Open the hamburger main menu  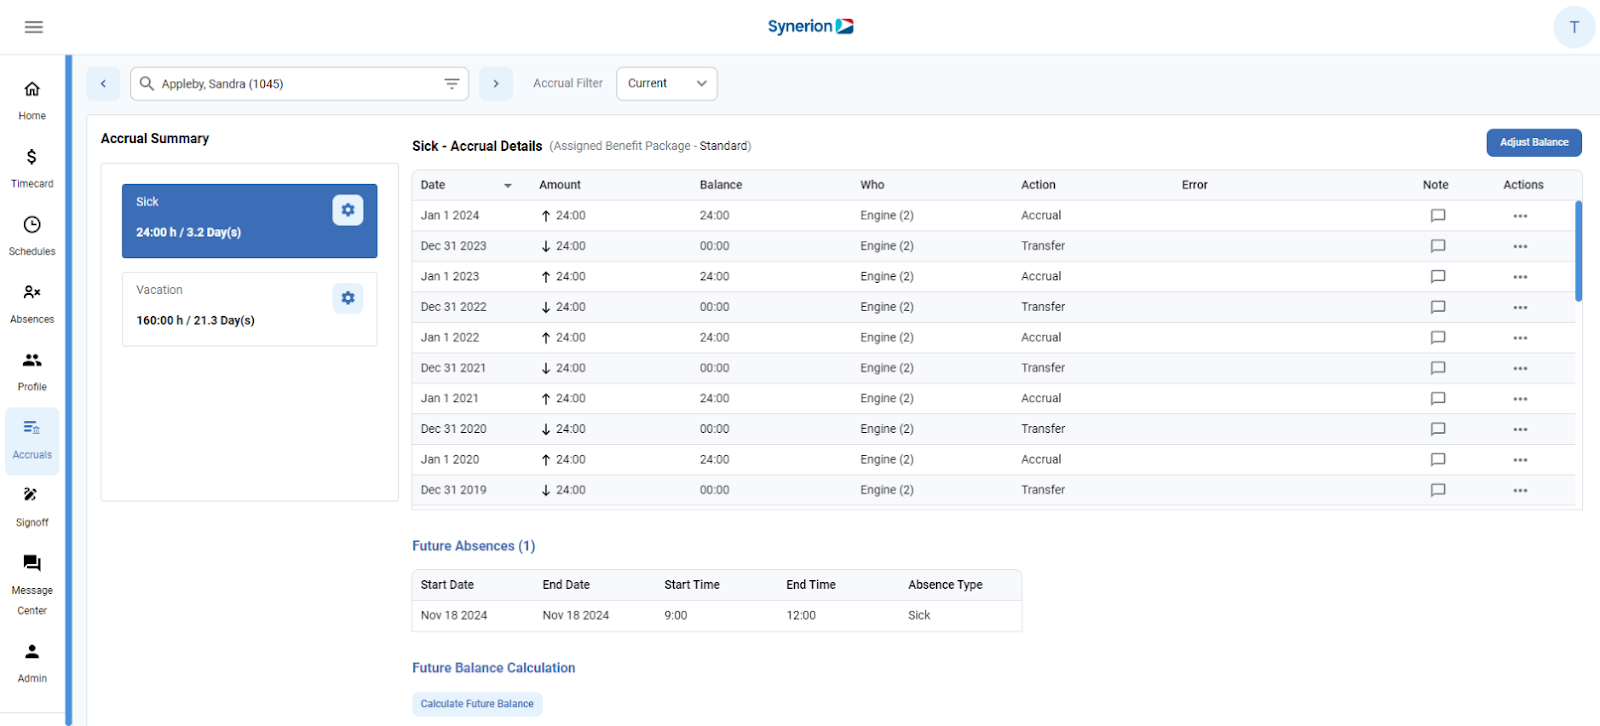tap(34, 27)
